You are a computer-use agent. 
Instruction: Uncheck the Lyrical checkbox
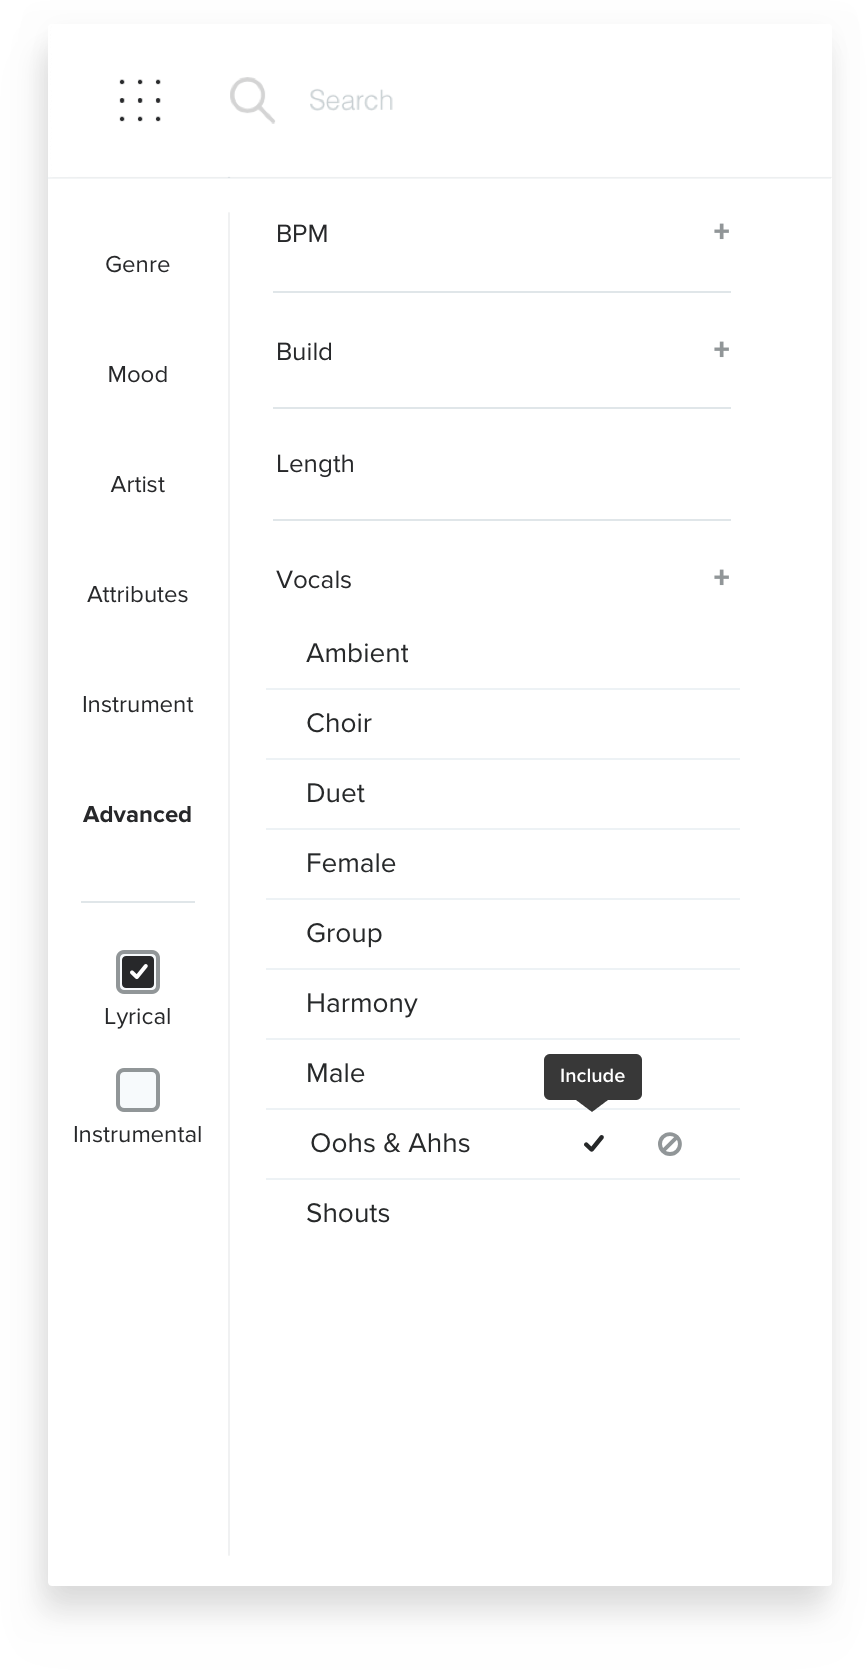tap(137, 971)
